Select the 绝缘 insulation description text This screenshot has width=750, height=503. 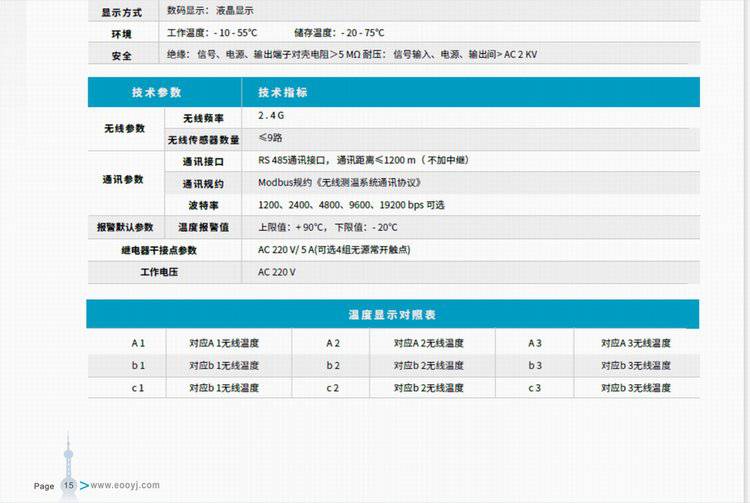click(352, 55)
